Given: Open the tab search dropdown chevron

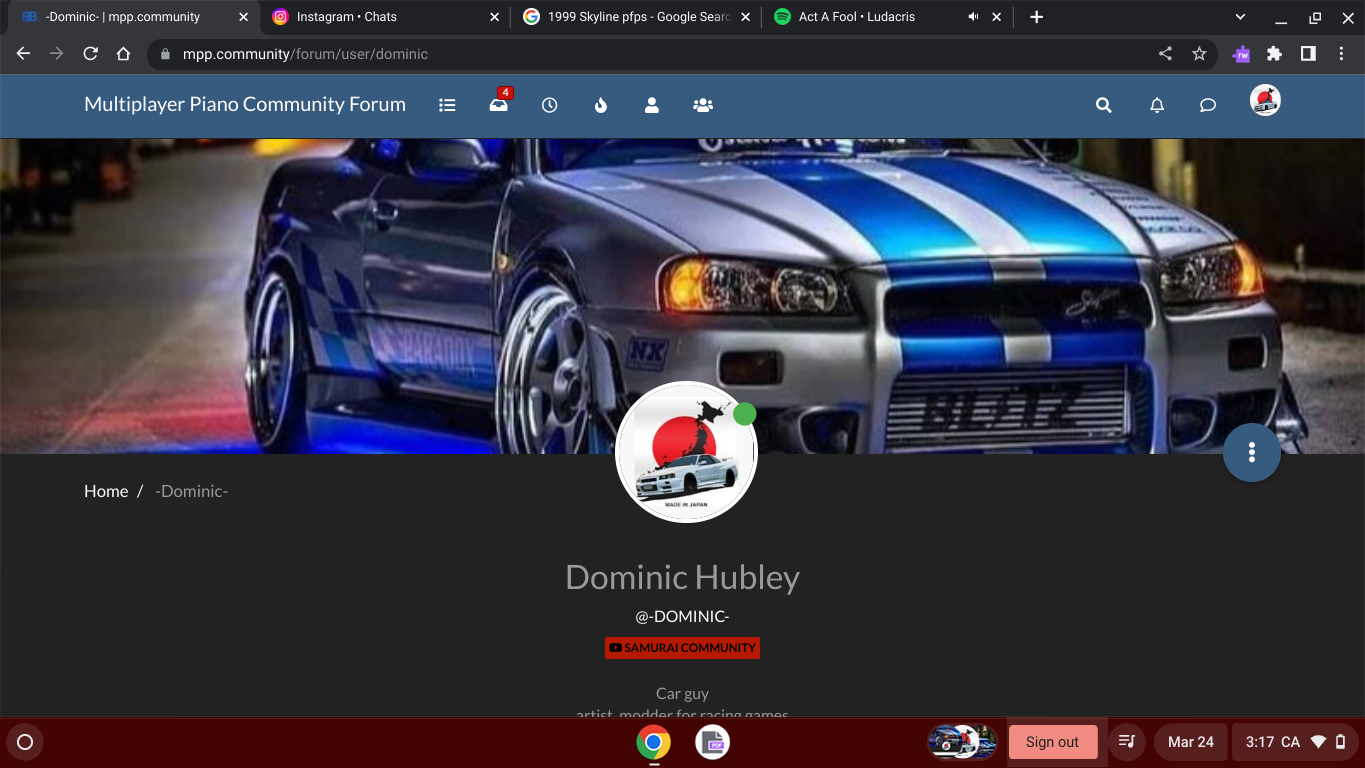Looking at the screenshot, I should (1240, 17).
